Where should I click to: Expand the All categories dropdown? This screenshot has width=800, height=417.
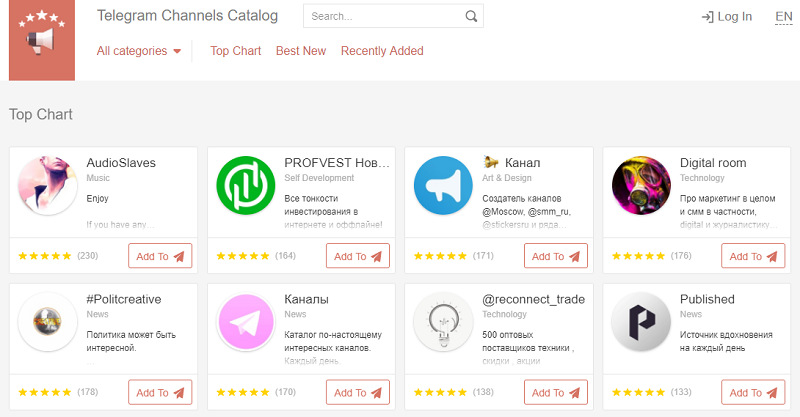(x=139, y=51)
